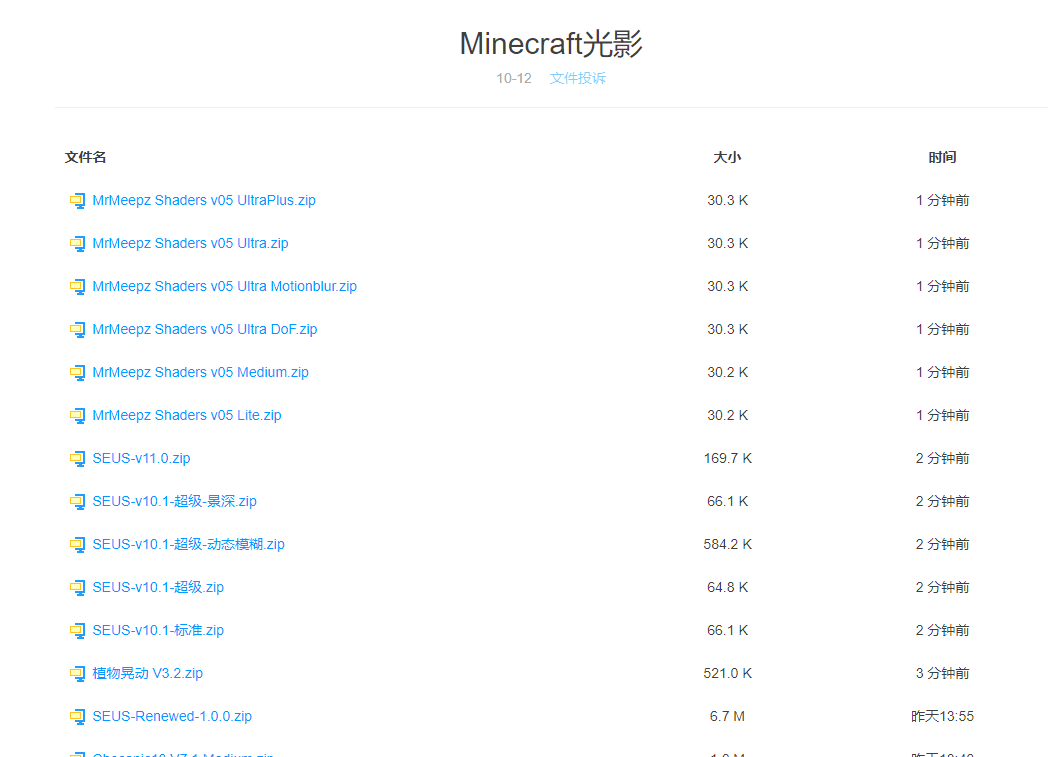Click the 584.2 K size value
The width and height of the screenshot is (1053, 757).
click(x=728, y=544)
